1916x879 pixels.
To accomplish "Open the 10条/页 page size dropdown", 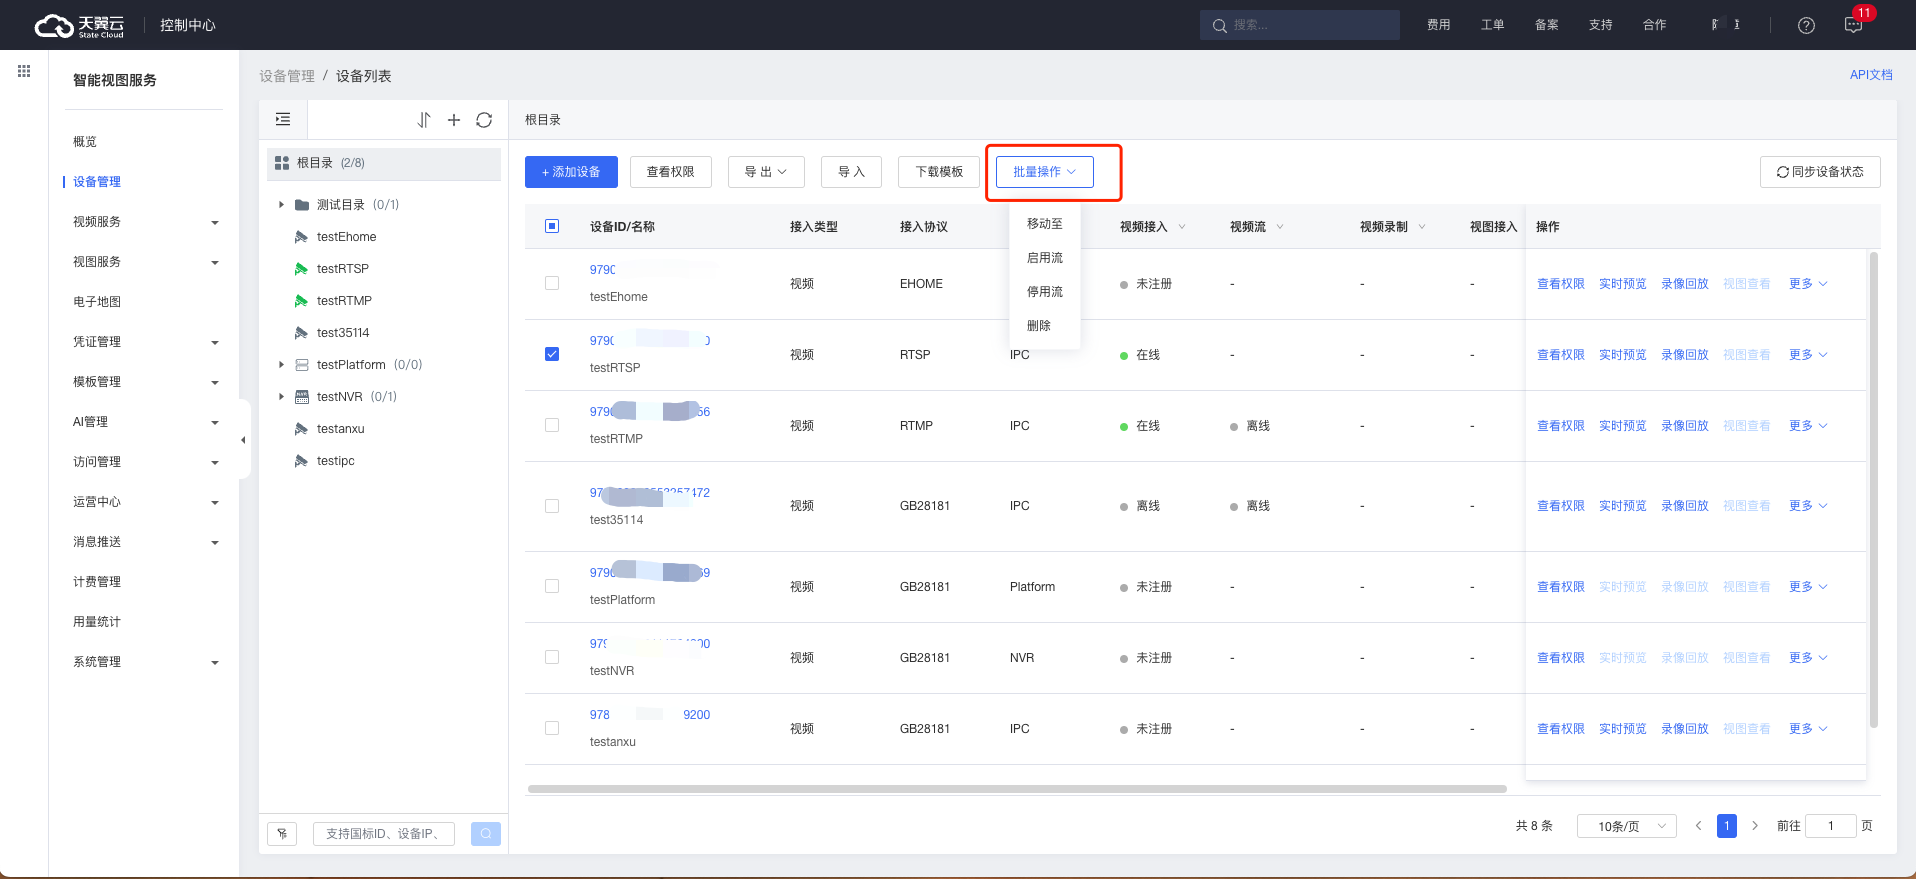I will click(1626, 826).
